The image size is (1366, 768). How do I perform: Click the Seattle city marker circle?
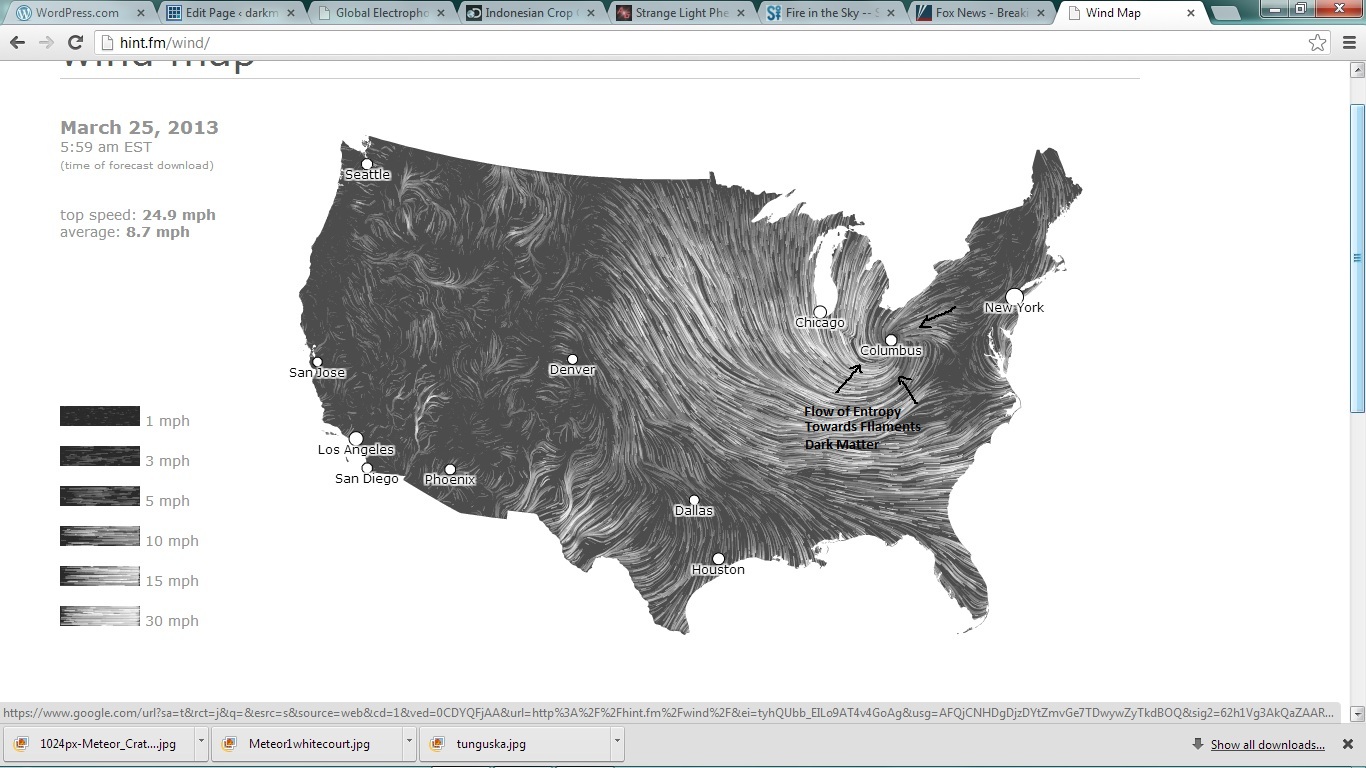coord(367,164)
